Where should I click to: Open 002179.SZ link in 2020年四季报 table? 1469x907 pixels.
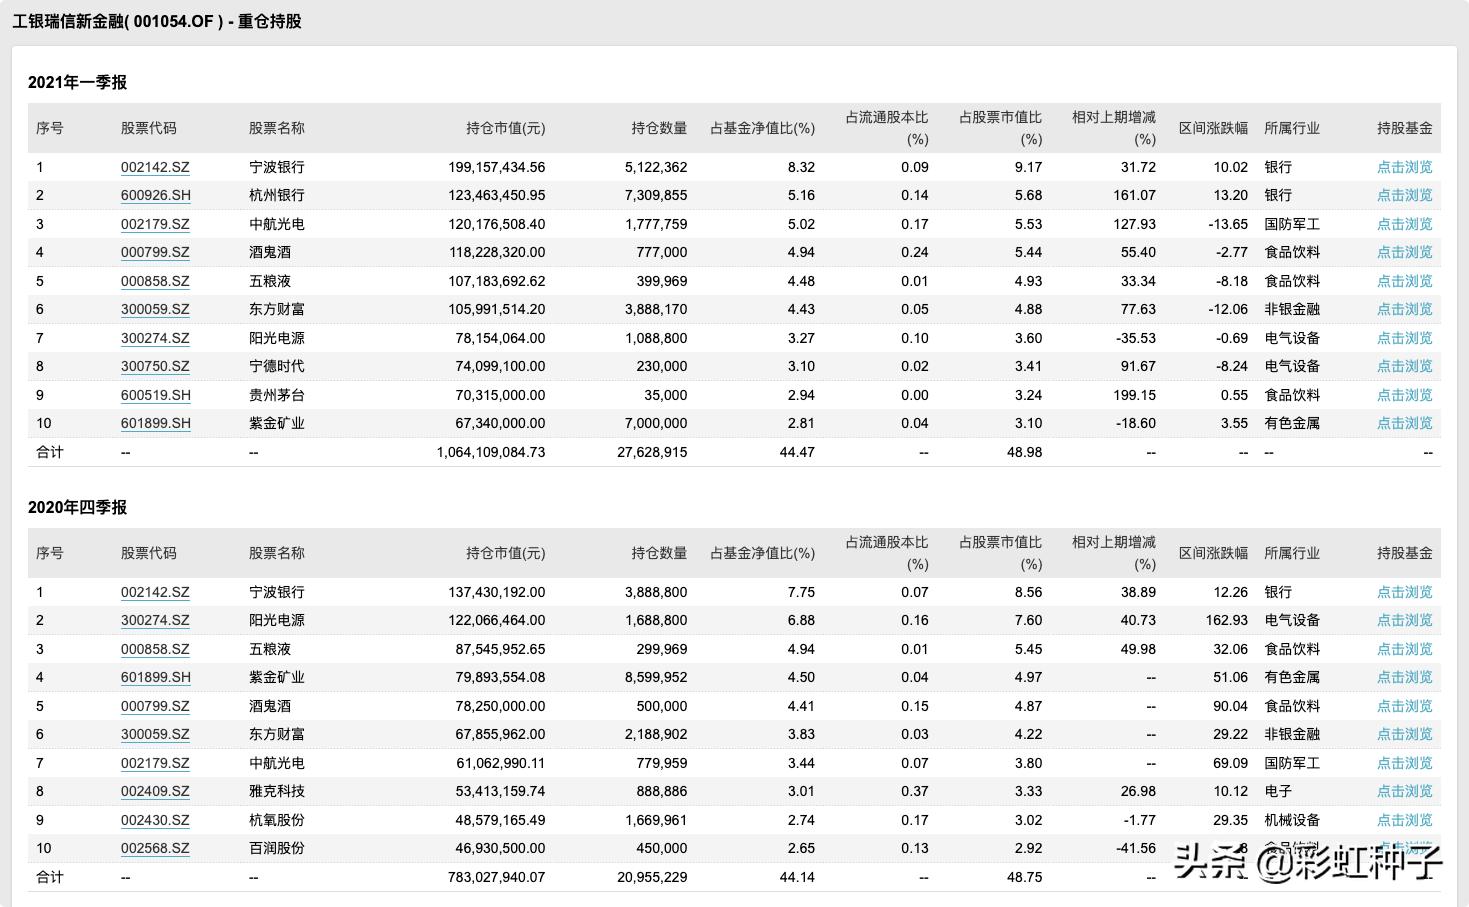155,763
